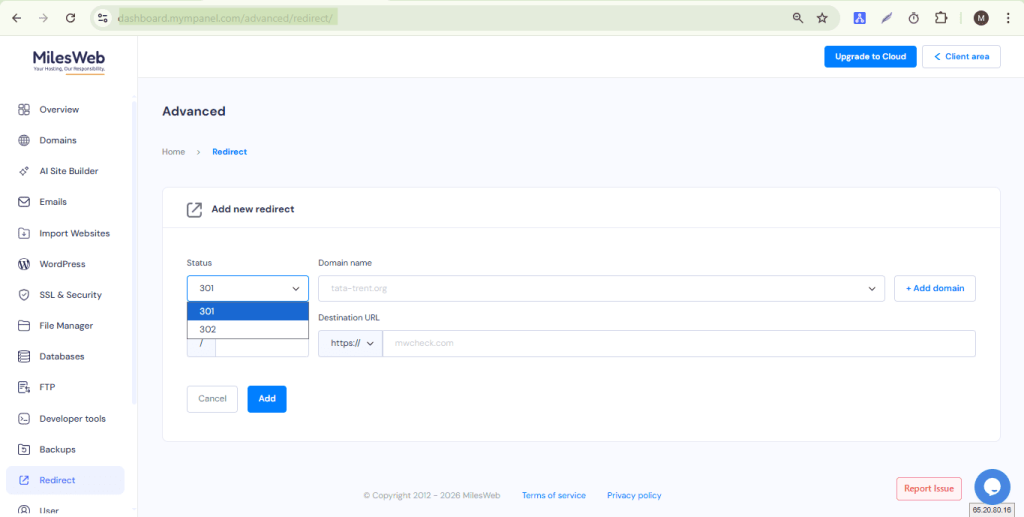This screenshot has height=517, width=1024.
Task: Bookmark this page with the star icon
Action: point(822,18)
